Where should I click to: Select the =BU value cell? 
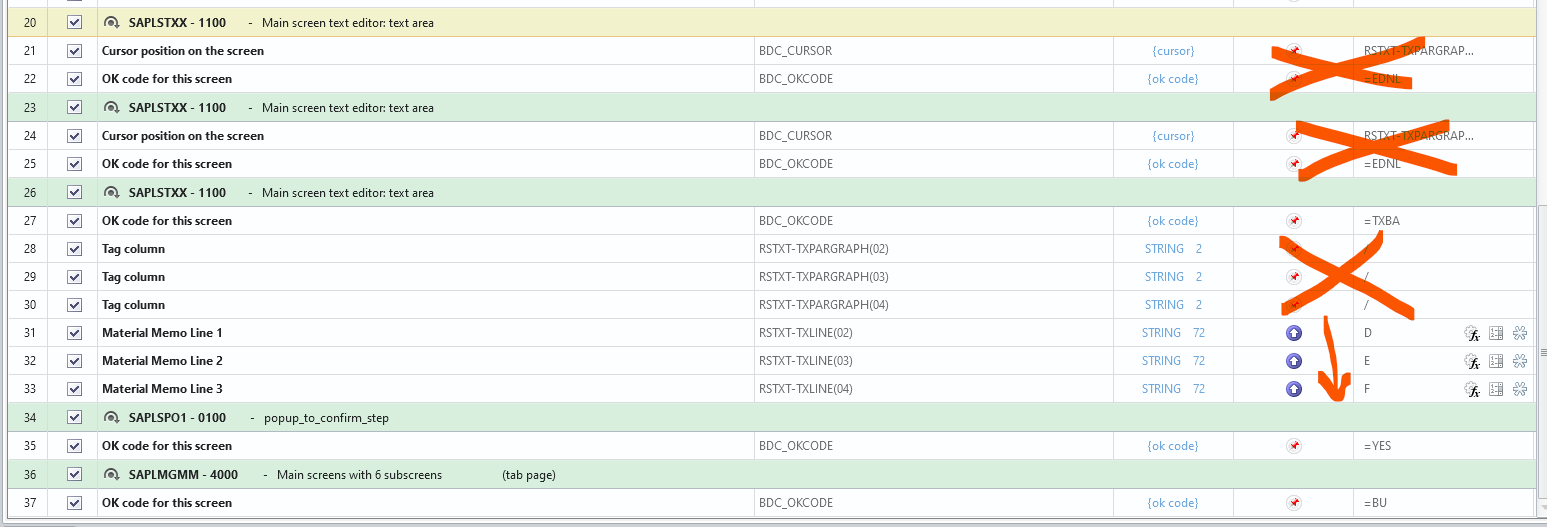(1443, 502)
